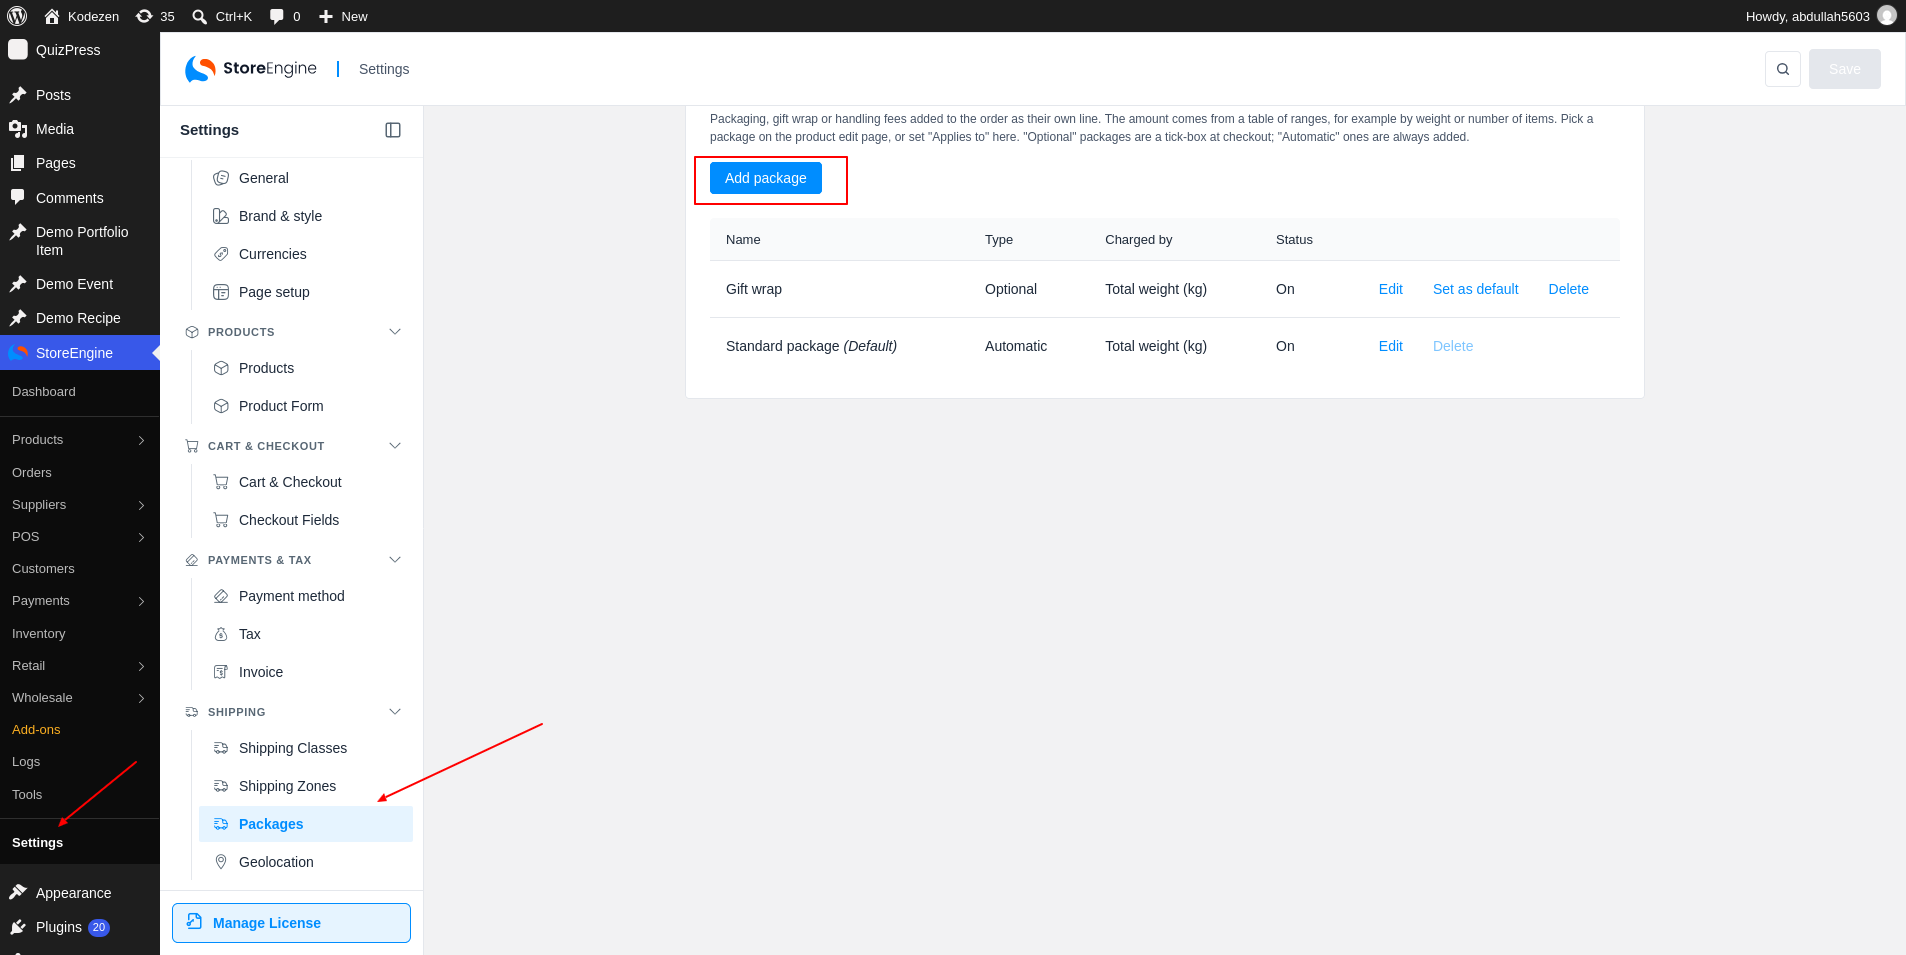Open Payment method settings
The height and width of the screenshot is (955, 1906).
click(x=306, y=596)
